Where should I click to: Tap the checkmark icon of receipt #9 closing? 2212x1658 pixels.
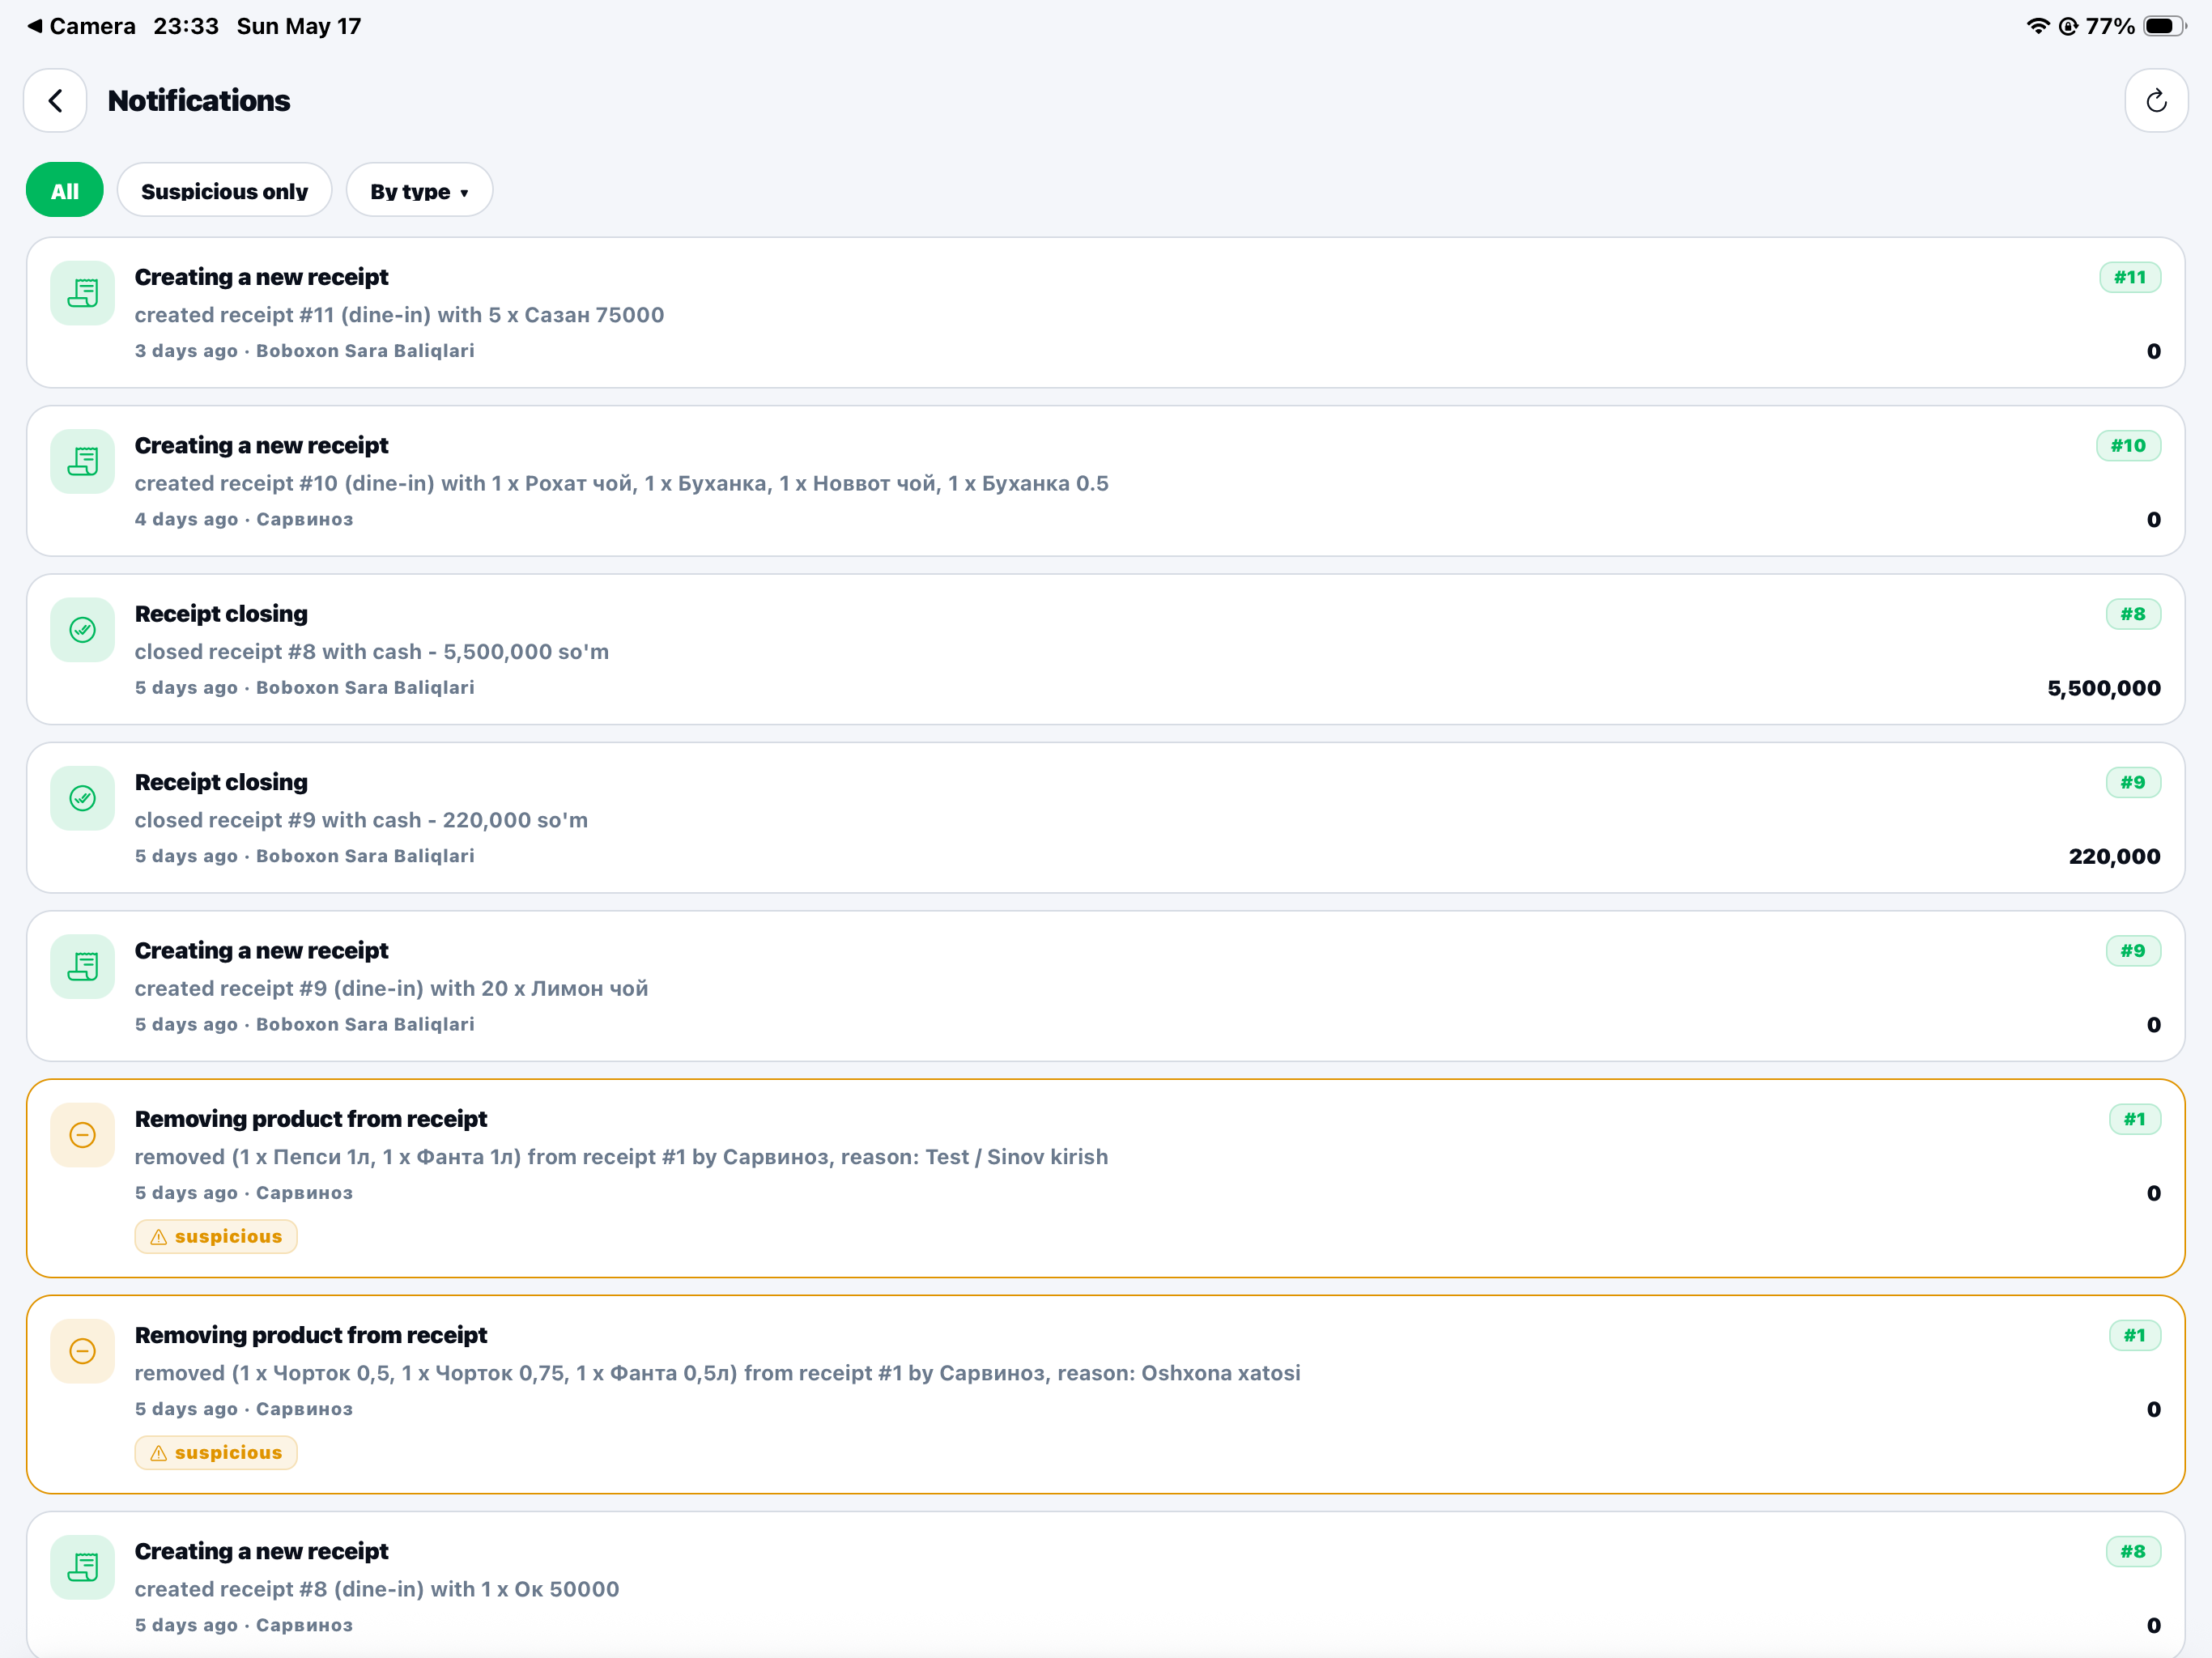pyautogui.click(x=83, y=798)
